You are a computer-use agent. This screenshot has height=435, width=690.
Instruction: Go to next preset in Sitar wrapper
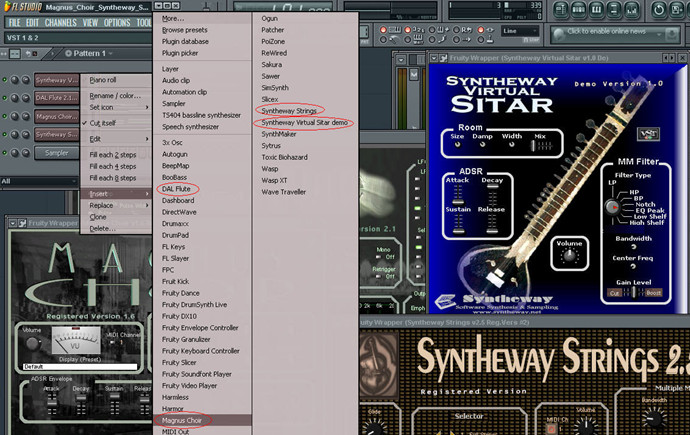coord(672,58)
